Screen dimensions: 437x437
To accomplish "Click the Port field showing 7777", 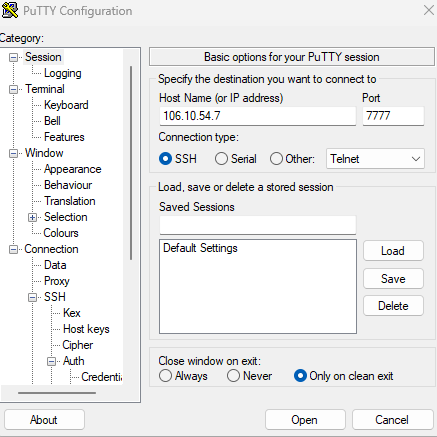I will tap(393, 116).
